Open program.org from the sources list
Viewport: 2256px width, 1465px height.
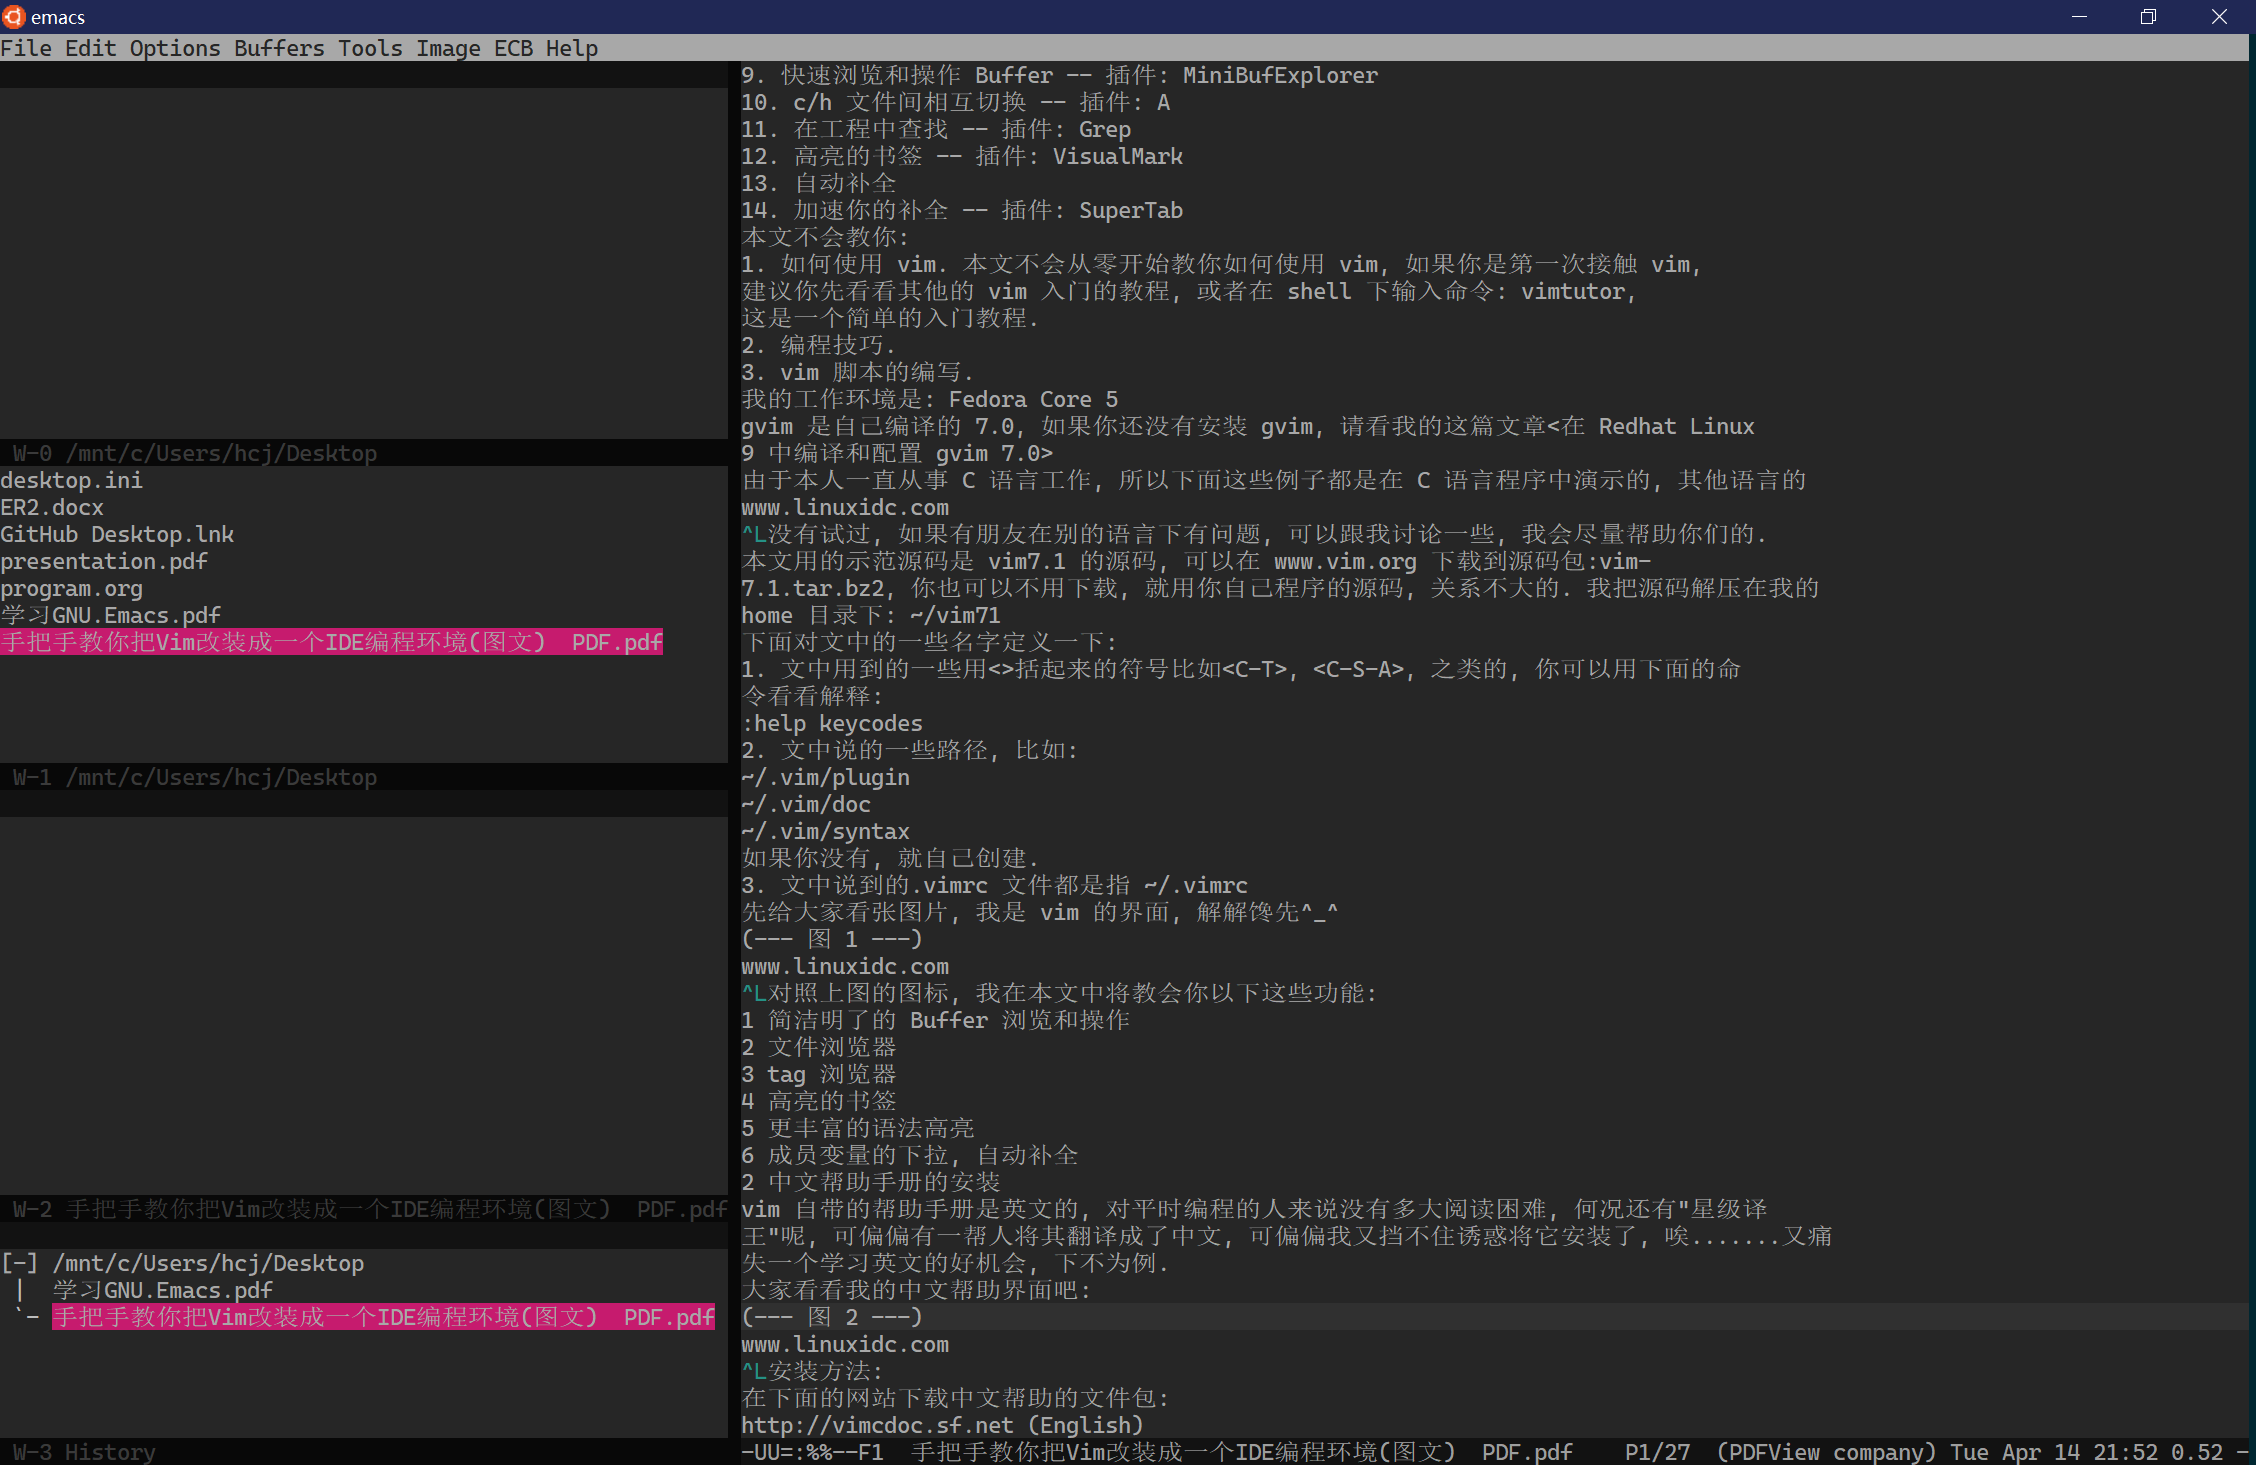coord(72,588)
